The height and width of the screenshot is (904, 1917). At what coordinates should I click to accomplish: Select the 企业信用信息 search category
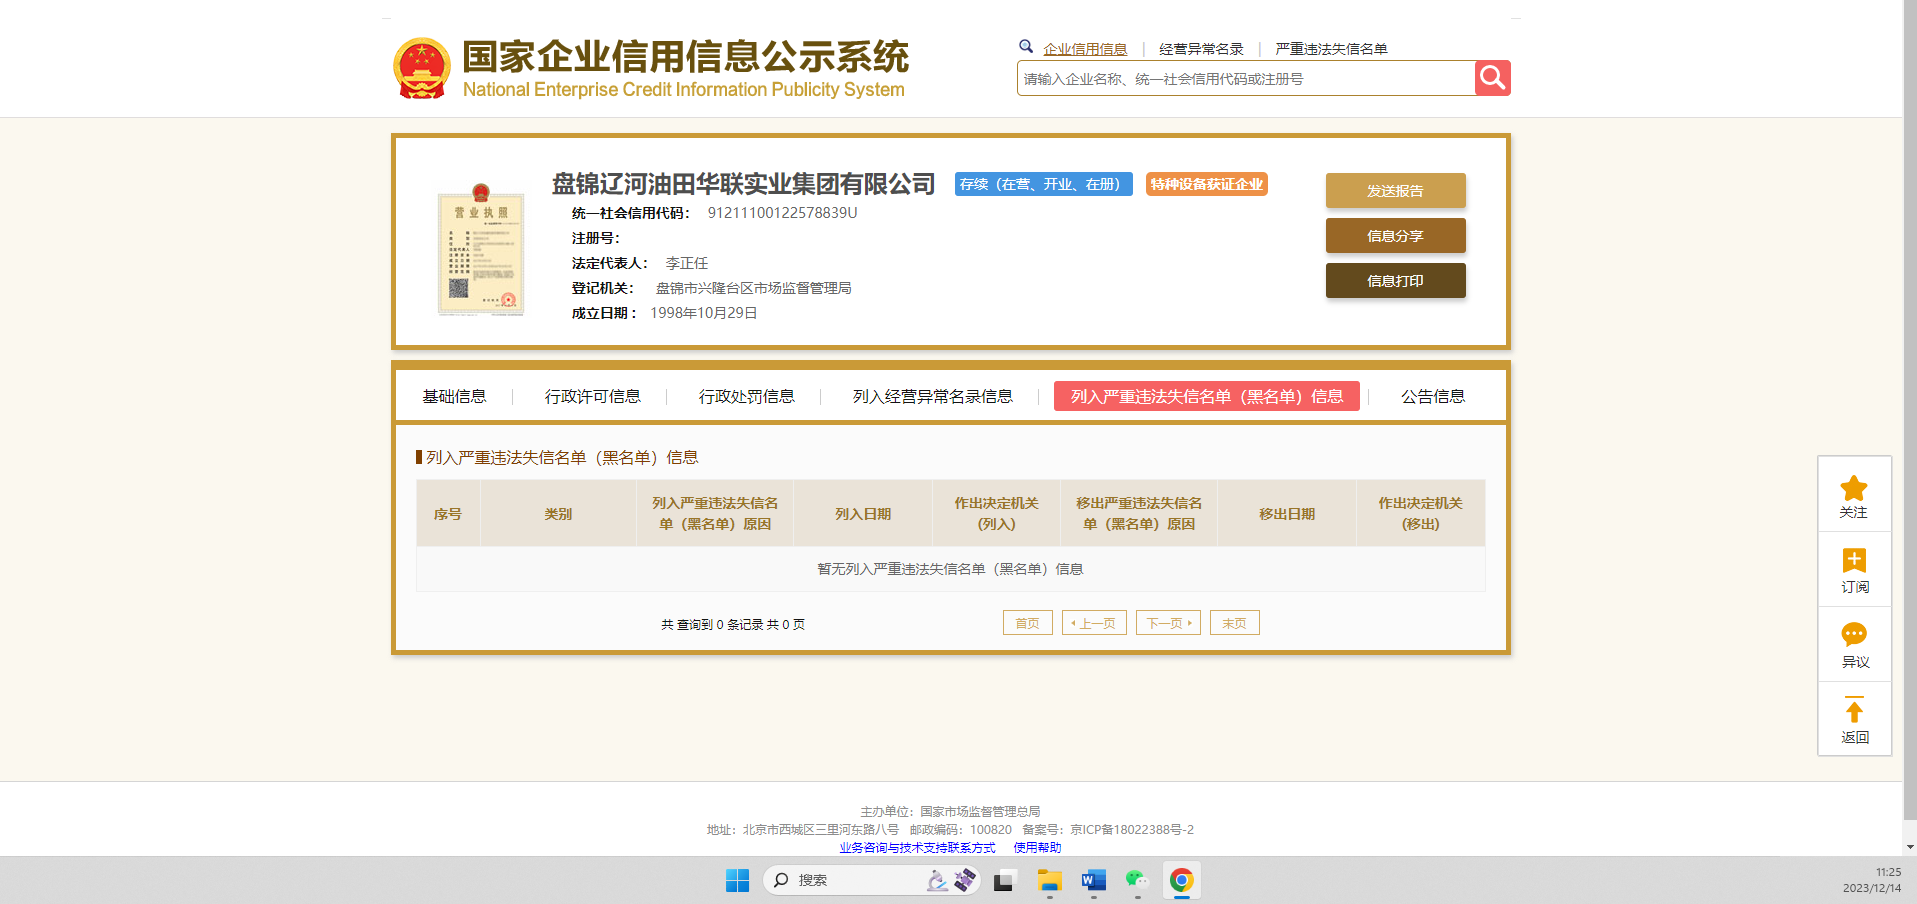[x=1085, y=49]
